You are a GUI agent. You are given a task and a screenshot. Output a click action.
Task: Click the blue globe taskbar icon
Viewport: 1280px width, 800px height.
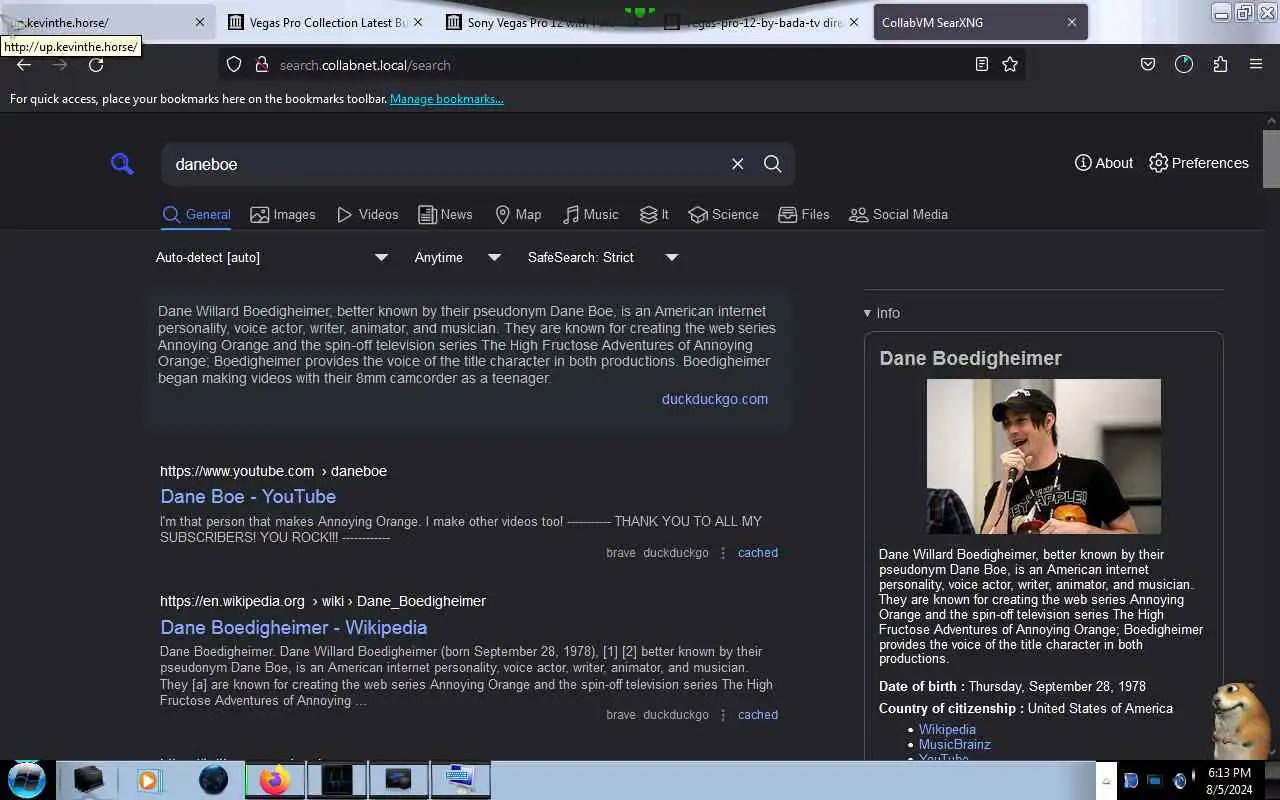click(x=213, y=780)
